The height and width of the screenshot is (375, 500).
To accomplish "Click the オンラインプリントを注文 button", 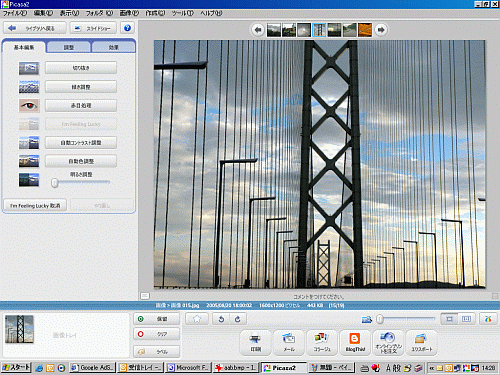I will point(388,343).
